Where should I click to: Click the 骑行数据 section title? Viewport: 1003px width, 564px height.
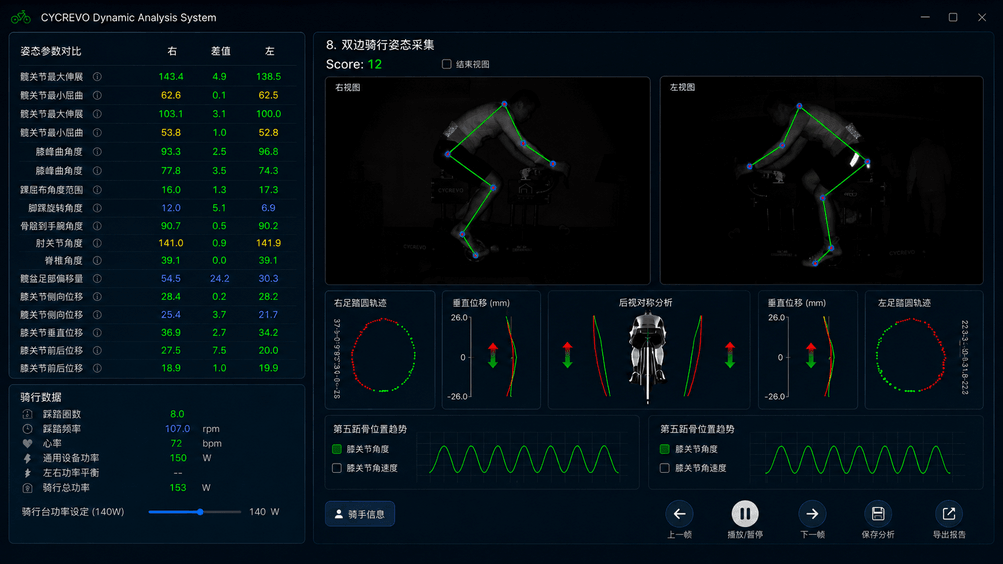pos(41,398)
